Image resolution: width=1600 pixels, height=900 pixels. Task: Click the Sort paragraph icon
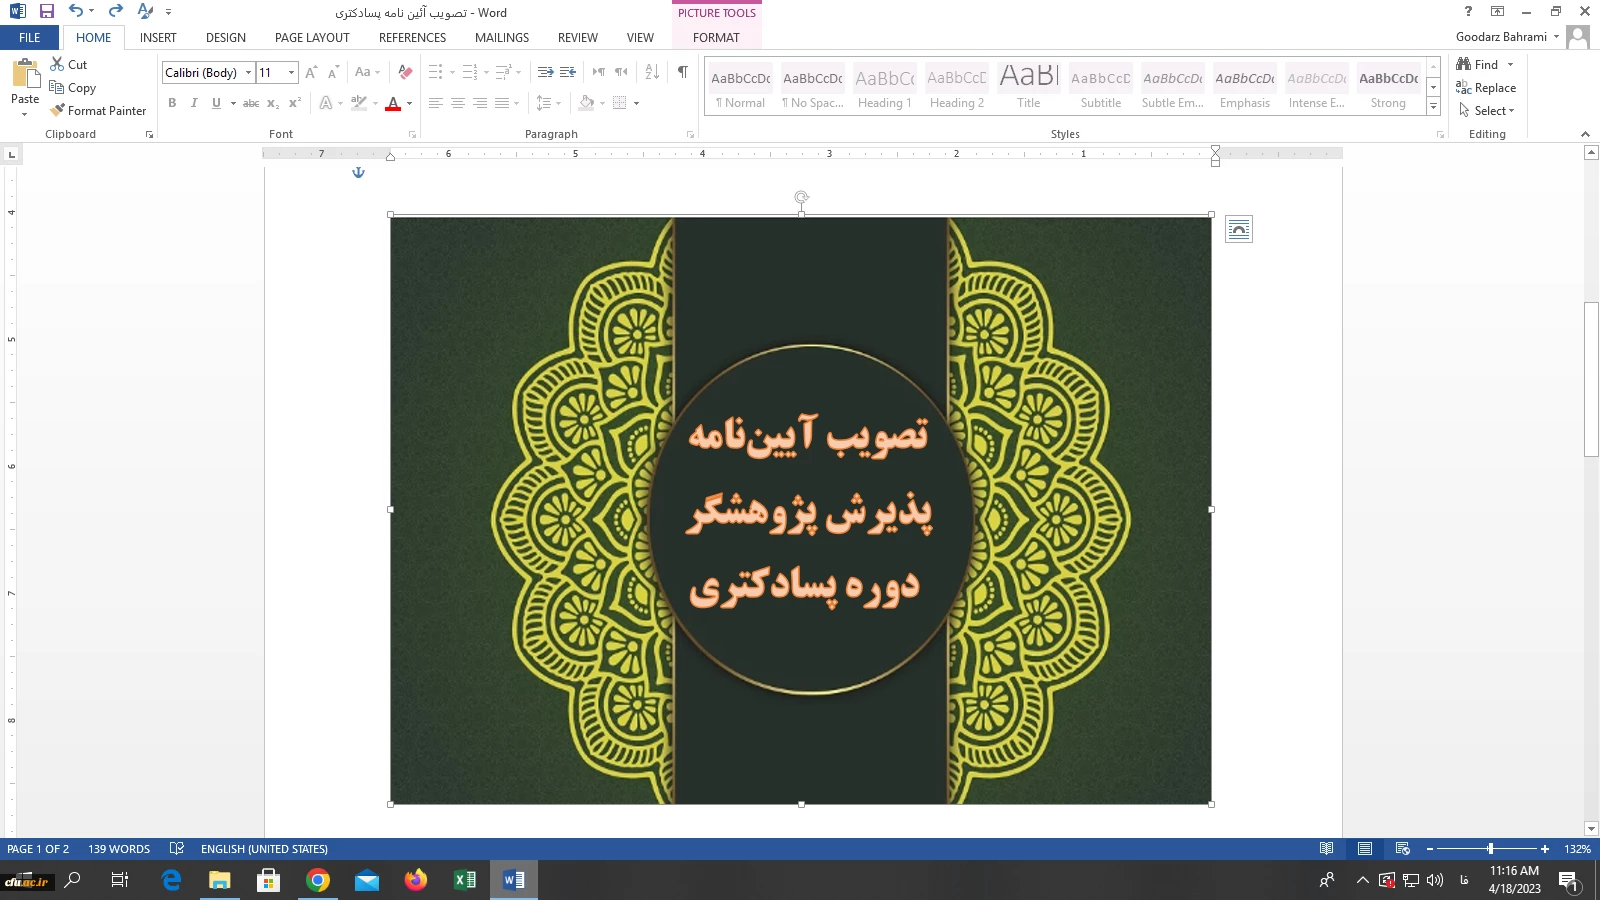[x=652, y=72]
